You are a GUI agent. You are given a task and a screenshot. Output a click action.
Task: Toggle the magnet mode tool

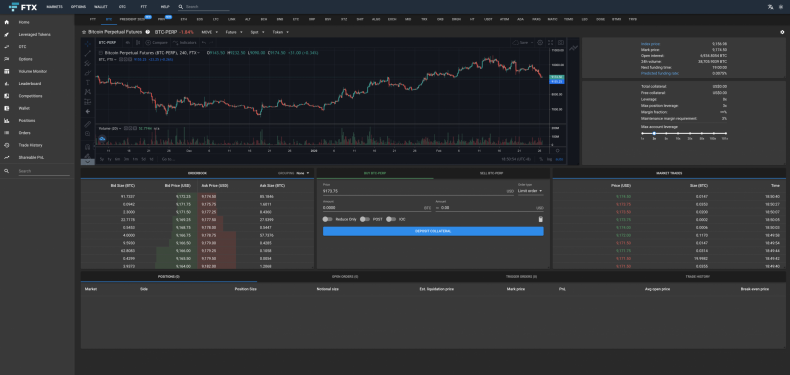(x=88, y=147)
